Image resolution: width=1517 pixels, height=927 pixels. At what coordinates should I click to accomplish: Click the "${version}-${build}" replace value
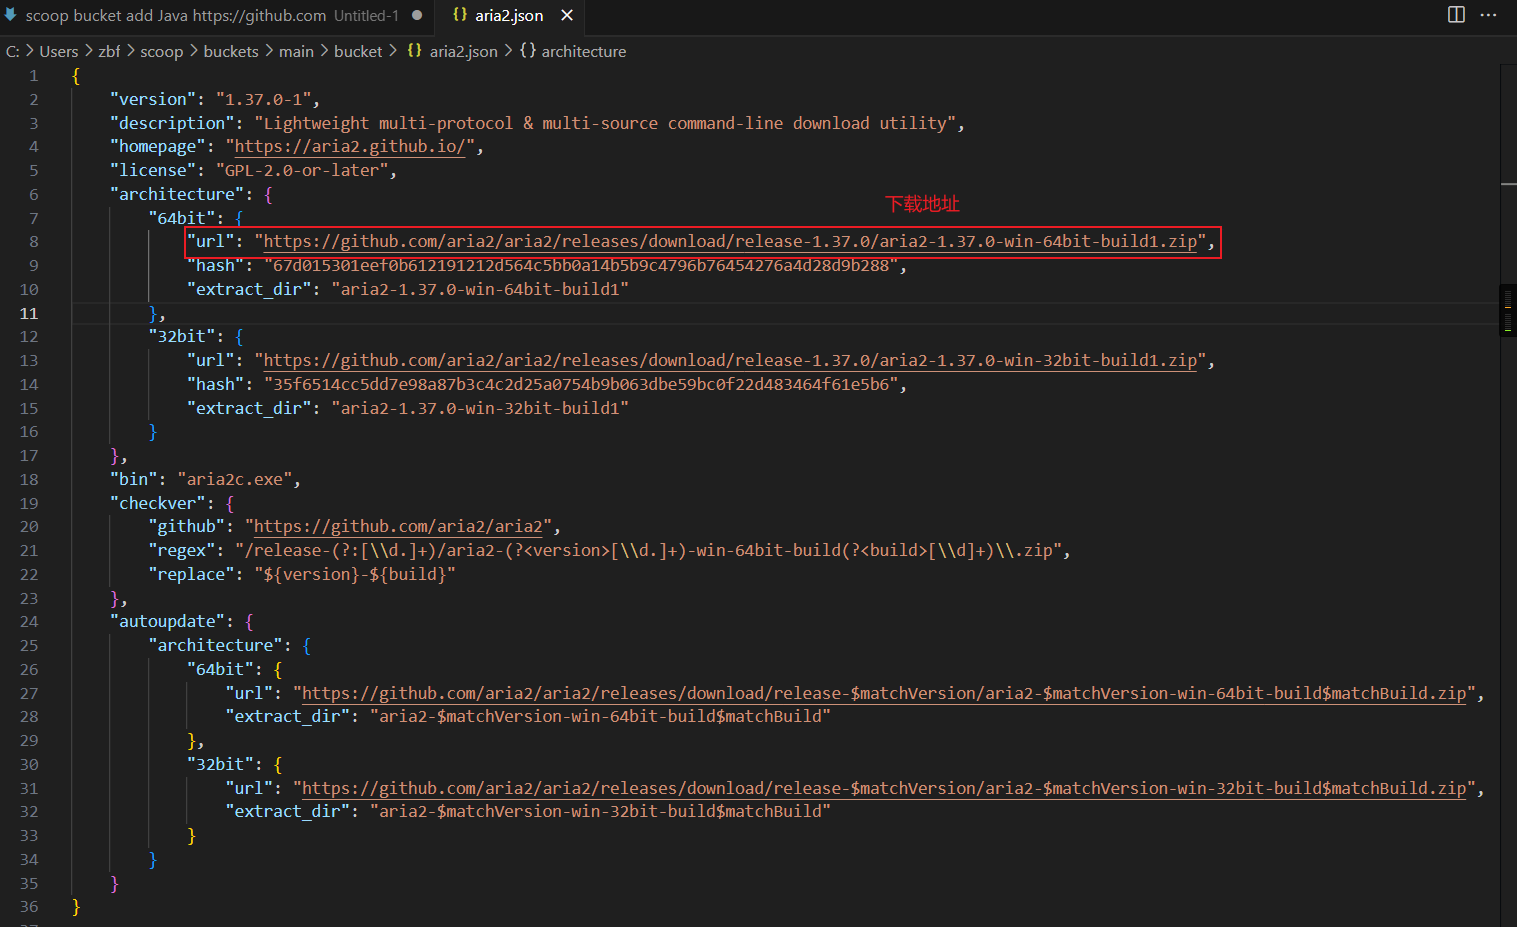coord(355,574)
